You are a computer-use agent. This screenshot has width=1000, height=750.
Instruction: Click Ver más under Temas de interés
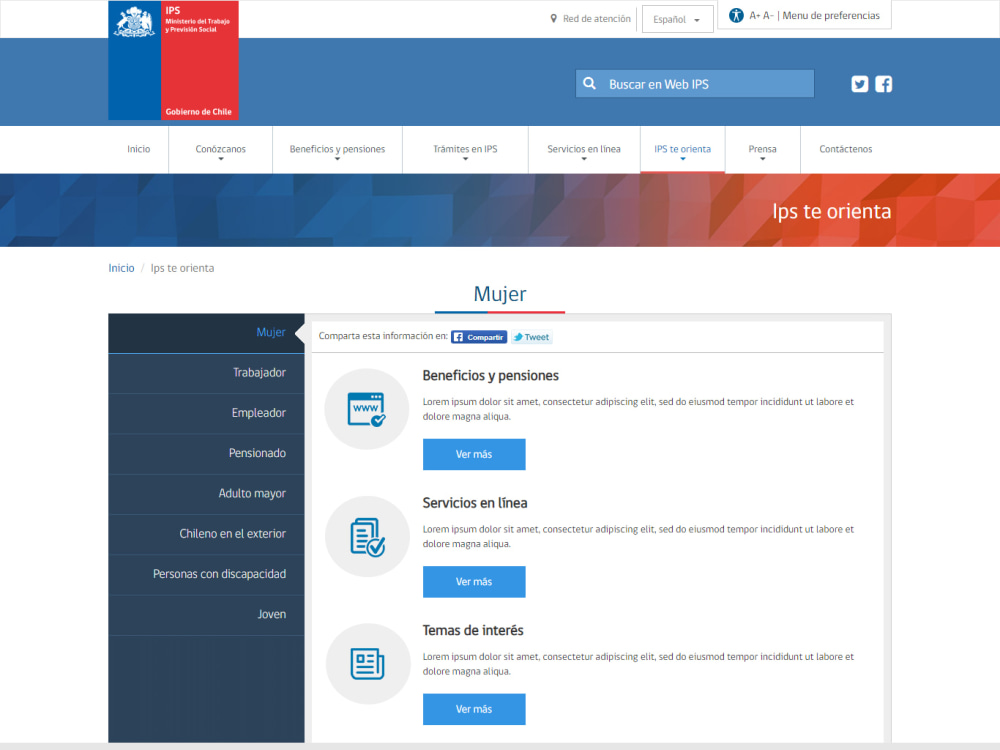474,709
